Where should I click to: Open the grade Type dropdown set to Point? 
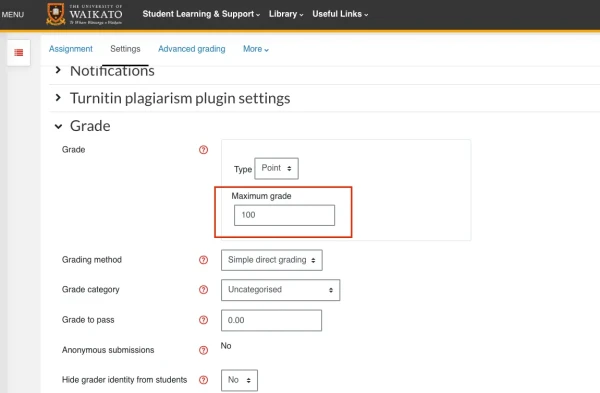click(x=276, y=168)
